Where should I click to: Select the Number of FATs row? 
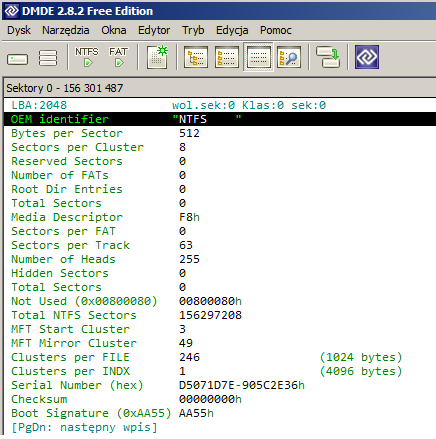pos(220,175)
